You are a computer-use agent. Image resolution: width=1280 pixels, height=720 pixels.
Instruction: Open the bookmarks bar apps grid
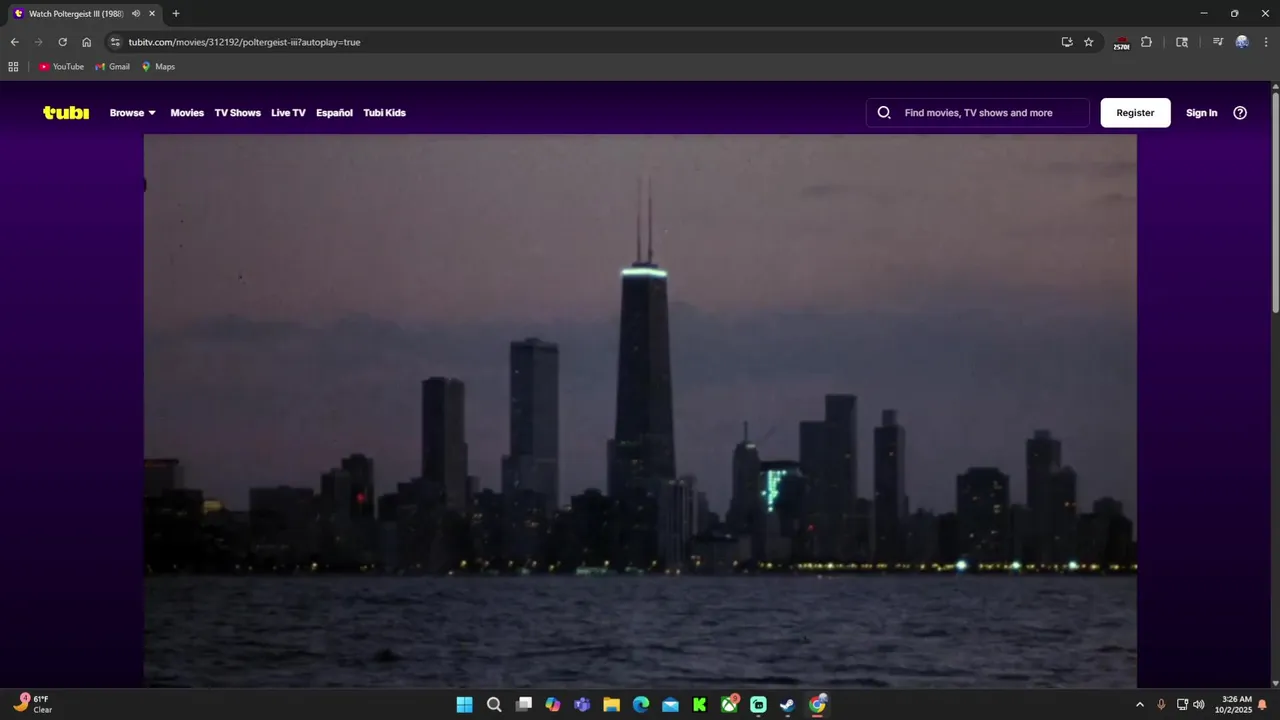[x=13, y=67]
